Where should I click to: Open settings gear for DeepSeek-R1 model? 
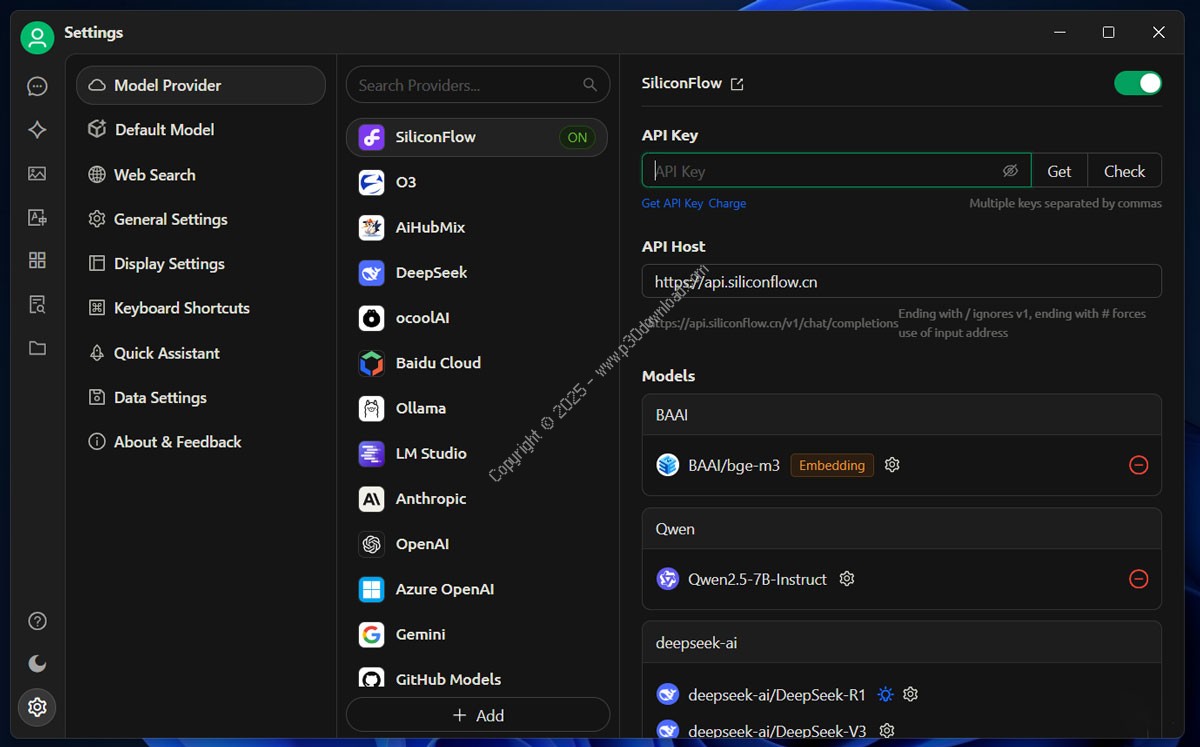tap(910, 694)
